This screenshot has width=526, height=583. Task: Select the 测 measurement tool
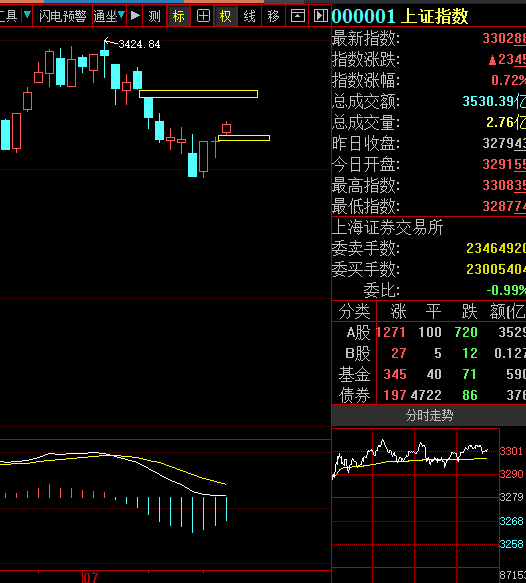[155, 16]
